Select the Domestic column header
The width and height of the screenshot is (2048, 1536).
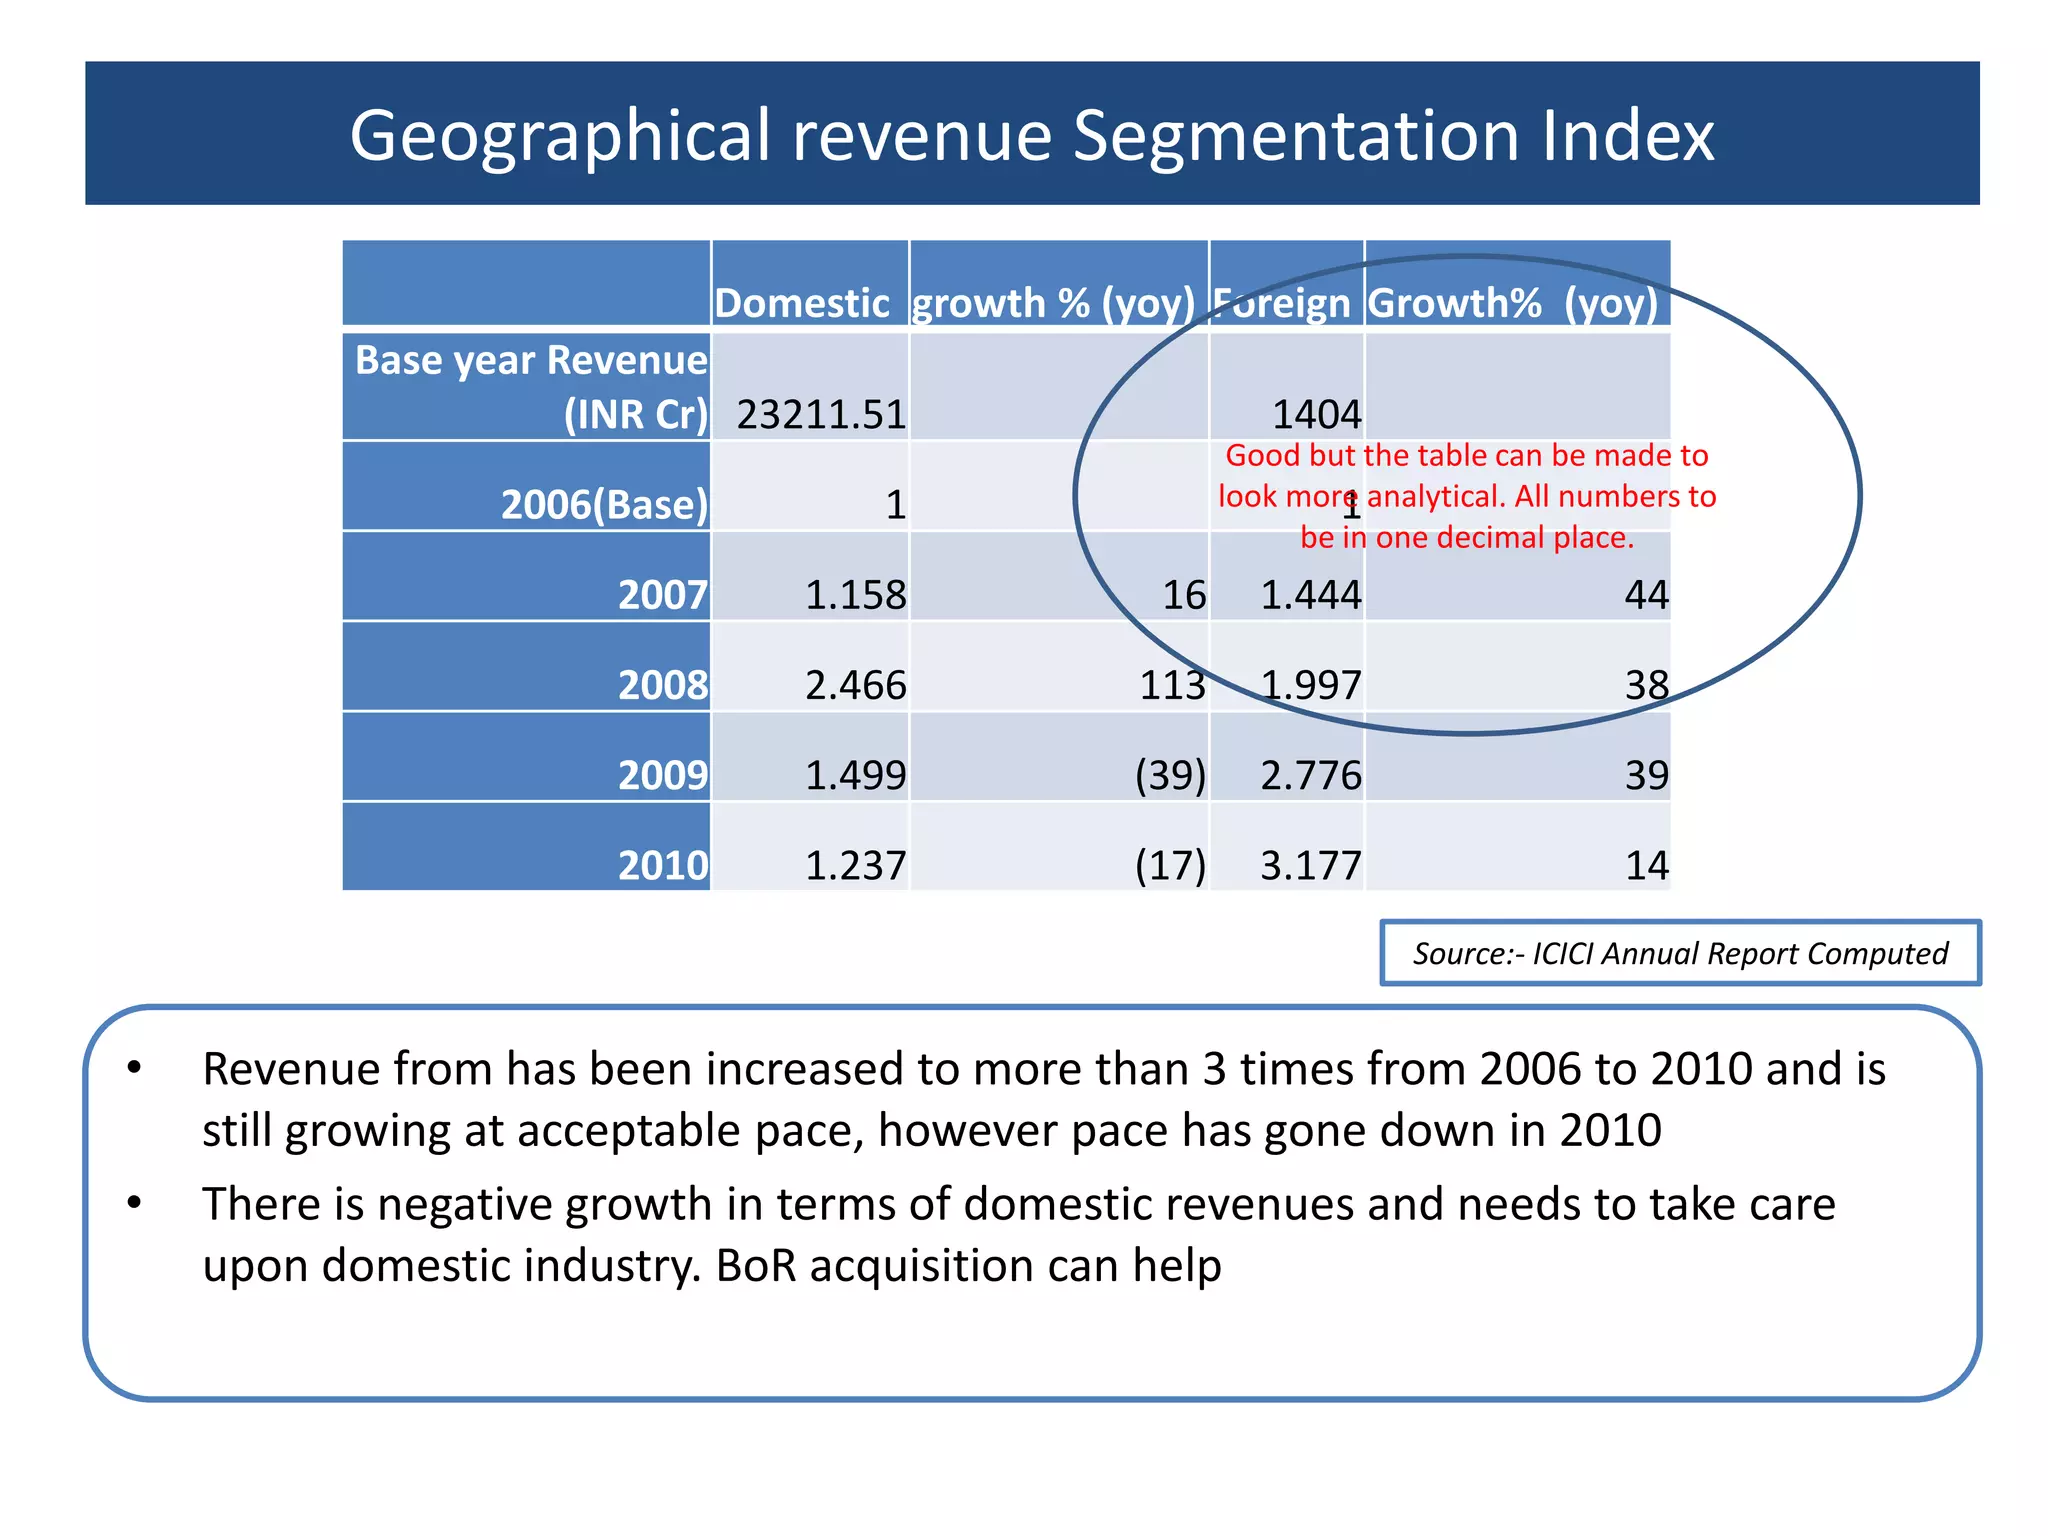click(802, 302)
